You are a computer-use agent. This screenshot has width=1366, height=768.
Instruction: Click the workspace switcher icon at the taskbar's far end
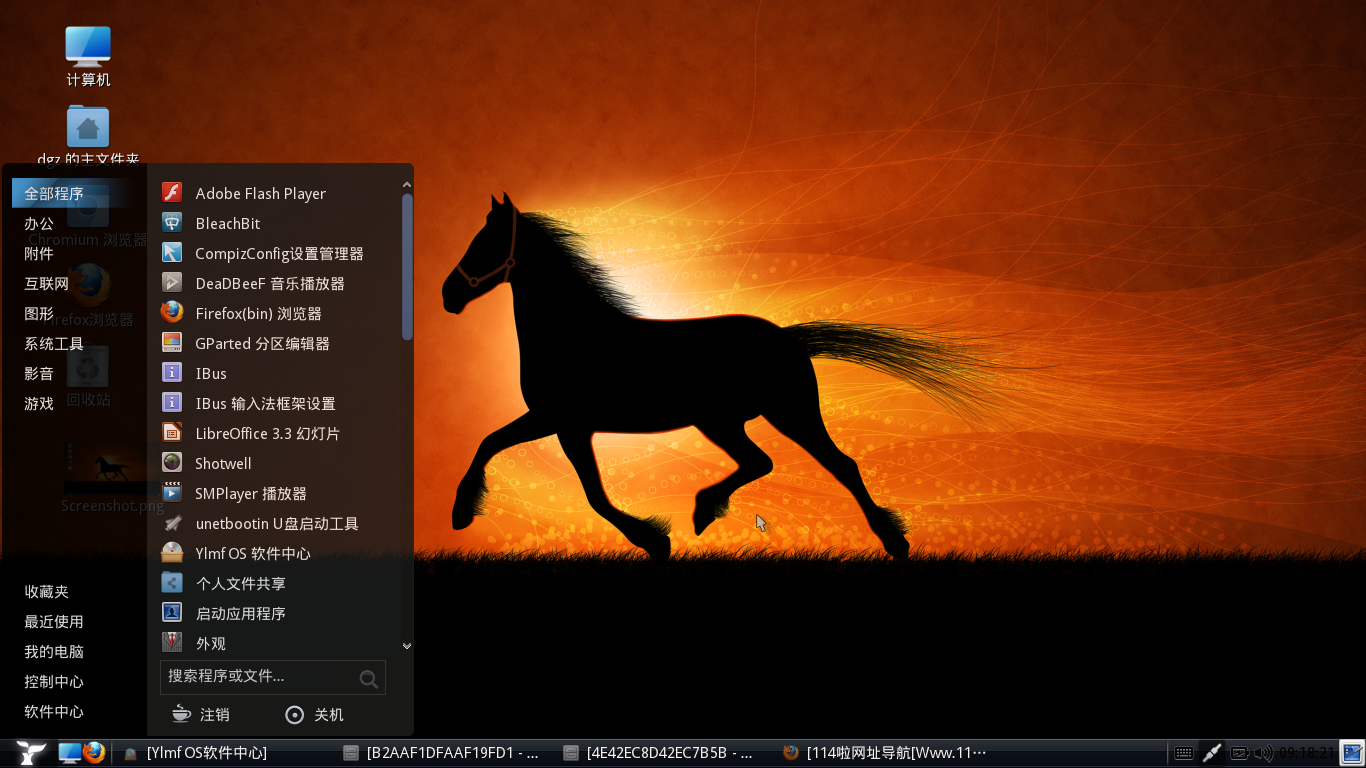tap(1352, 753)
